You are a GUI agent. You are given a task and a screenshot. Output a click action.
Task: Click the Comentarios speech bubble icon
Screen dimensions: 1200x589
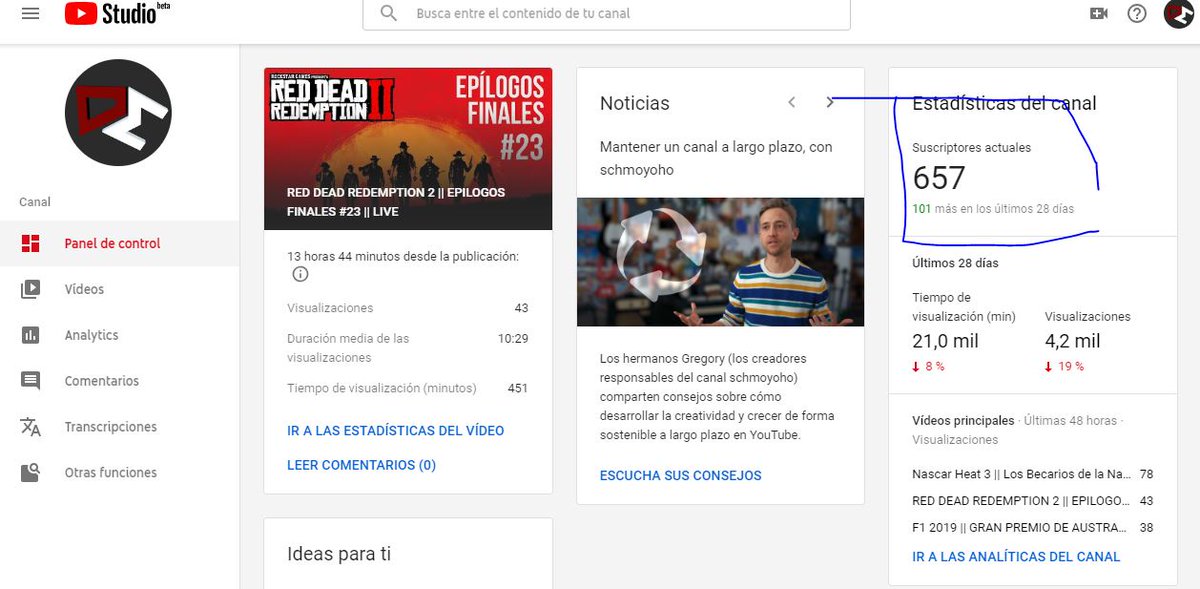point(31,381)
